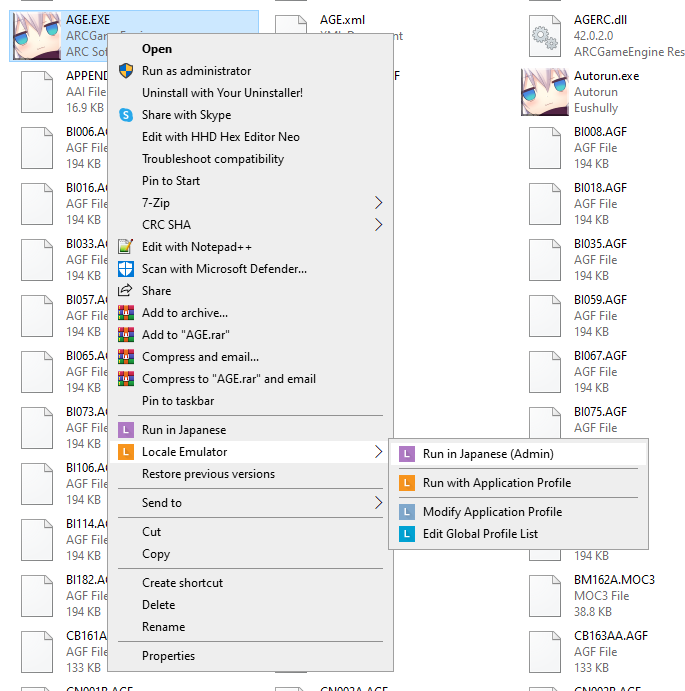The width and height of the screenshot is (685, 691).
Task: Select Pin to Start
Action: coord(171,181)
